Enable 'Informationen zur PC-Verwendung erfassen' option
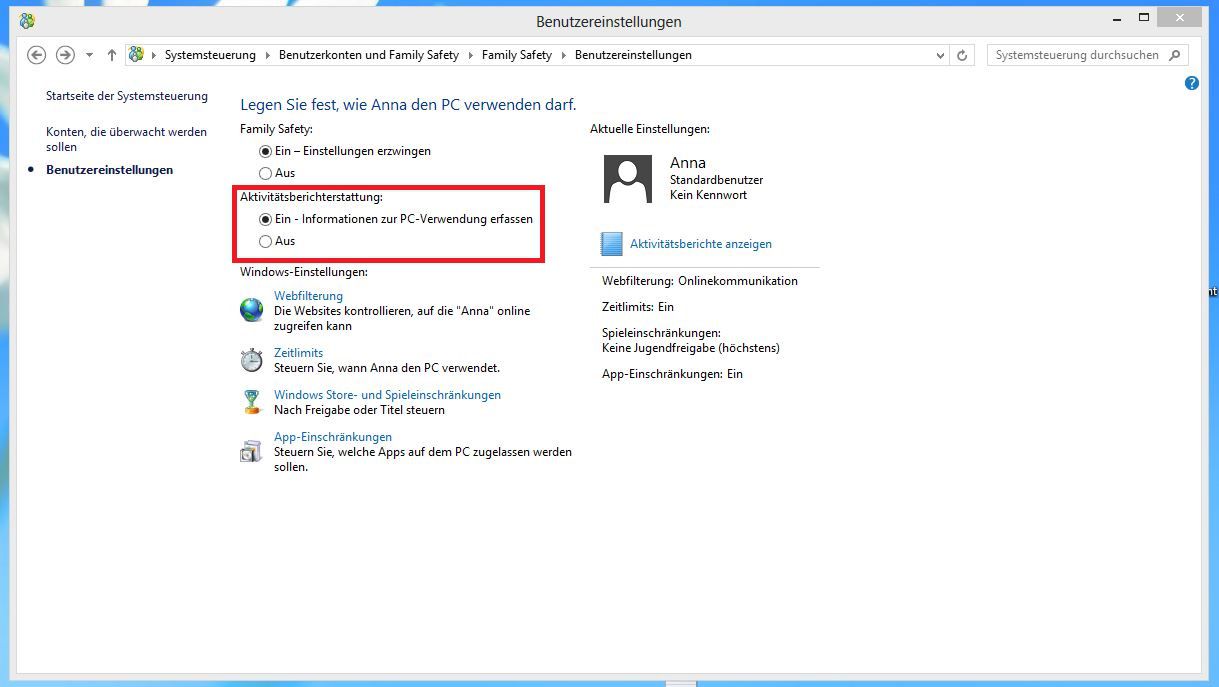Screen dimensions: 1219x687 point(265,219)
